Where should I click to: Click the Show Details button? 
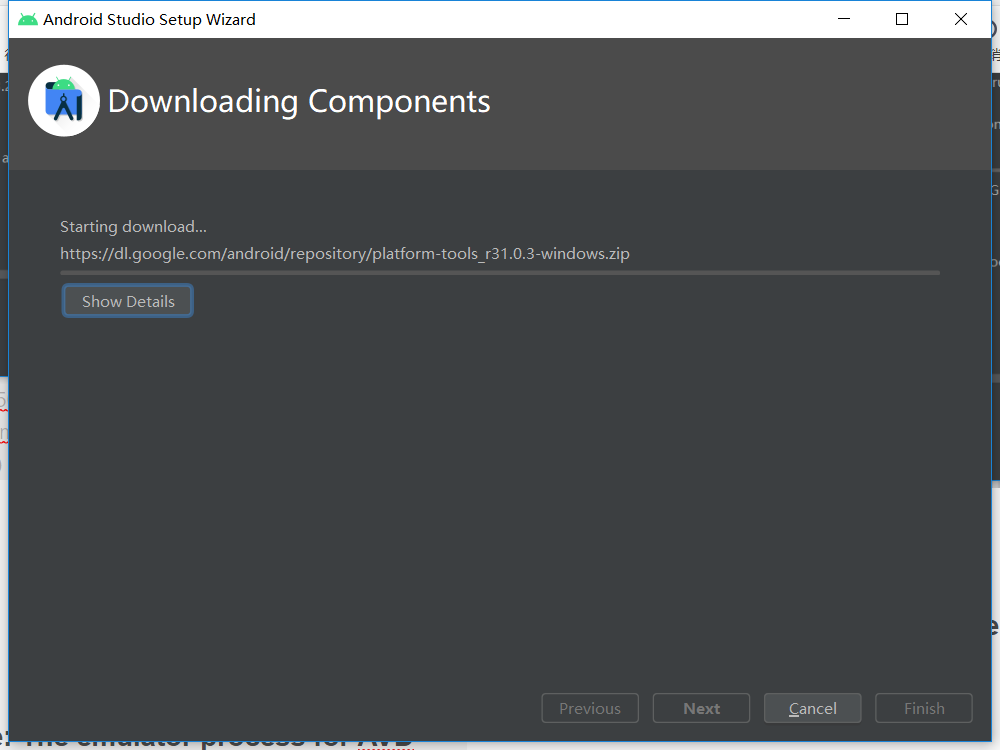(128, 301)
